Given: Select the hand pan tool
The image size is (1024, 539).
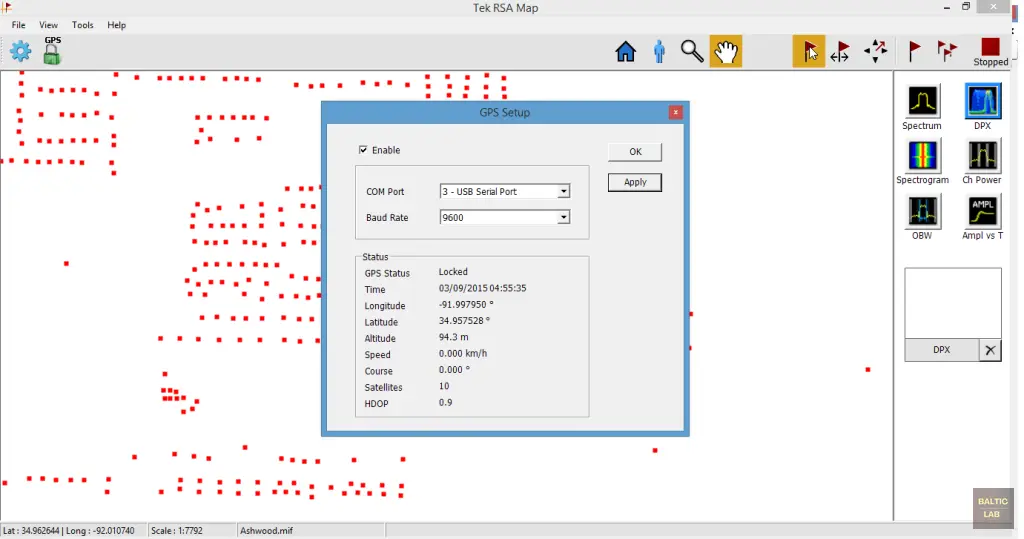Looking at the screenshot, I should 726,51.
